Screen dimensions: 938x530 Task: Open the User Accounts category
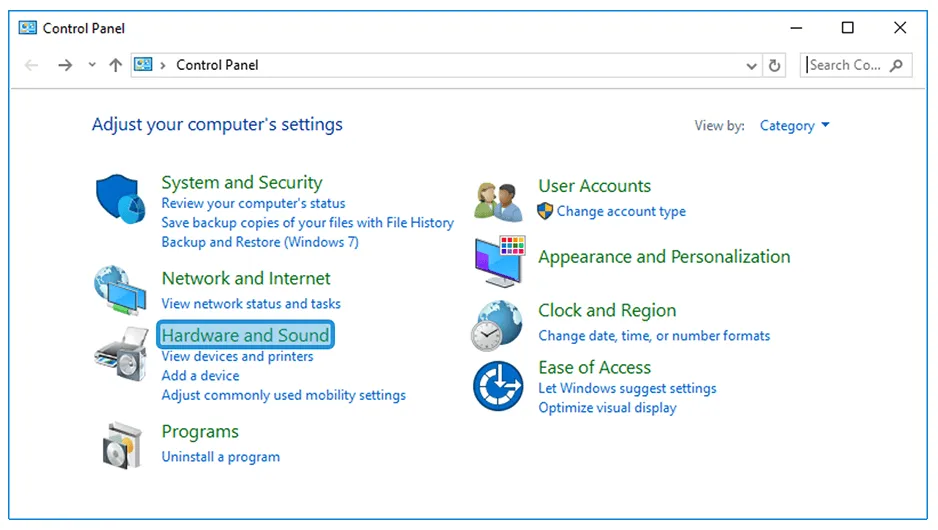pos(594,186)
